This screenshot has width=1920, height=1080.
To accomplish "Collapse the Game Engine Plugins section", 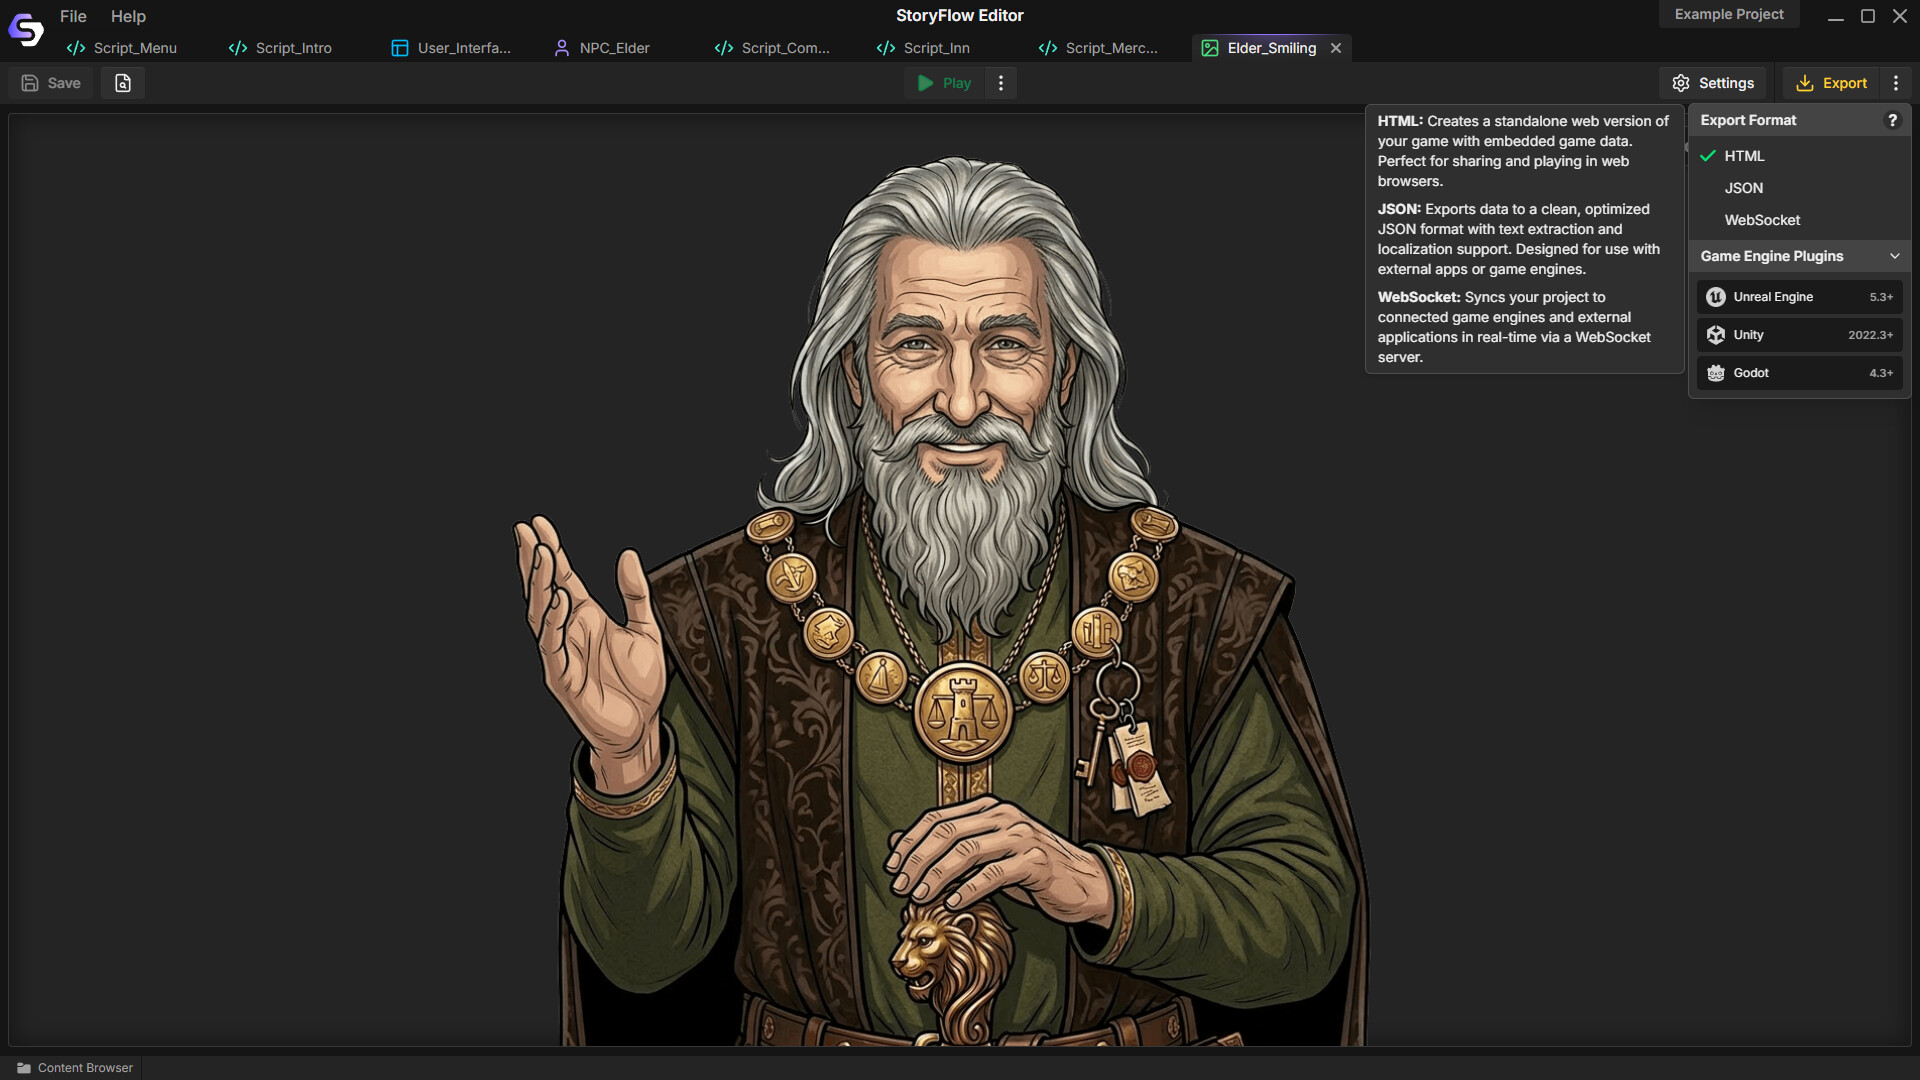I will (1895, 255).
